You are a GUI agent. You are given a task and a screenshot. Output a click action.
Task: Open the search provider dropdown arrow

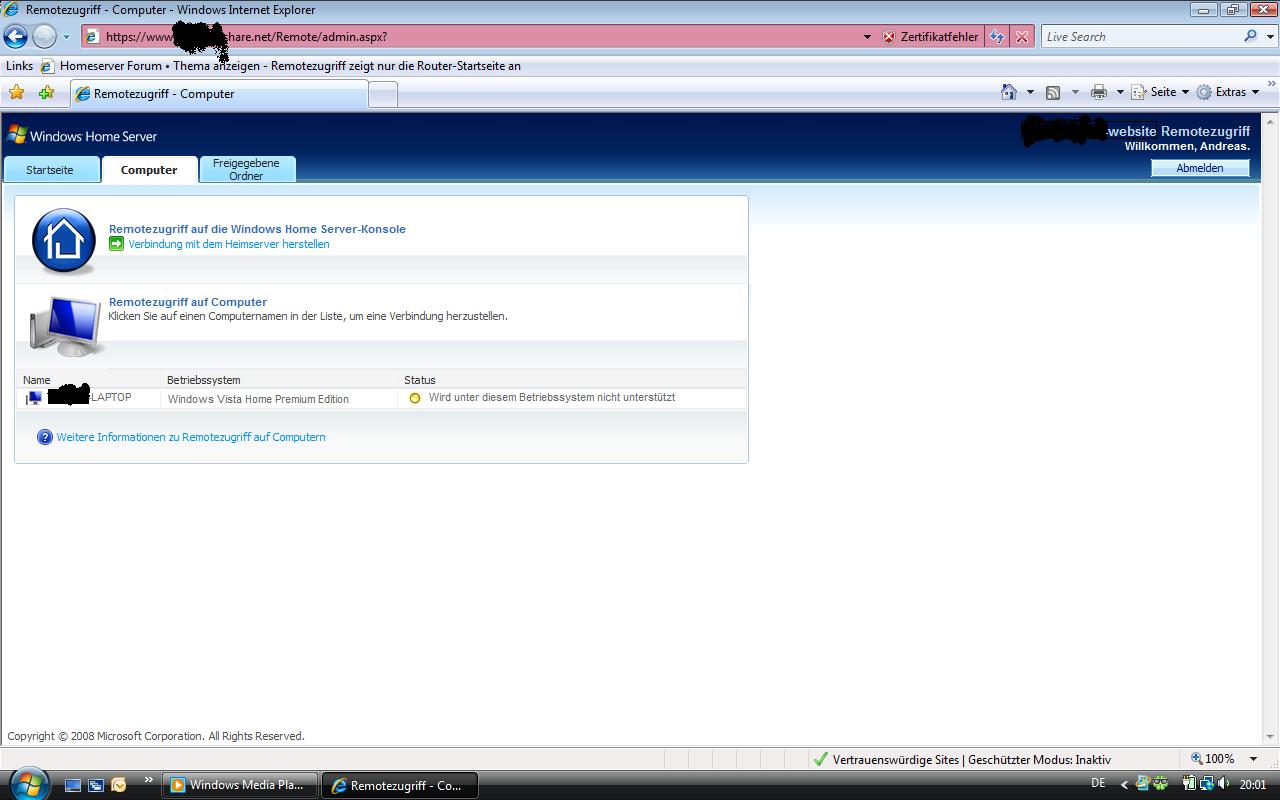coord(1268,37)
